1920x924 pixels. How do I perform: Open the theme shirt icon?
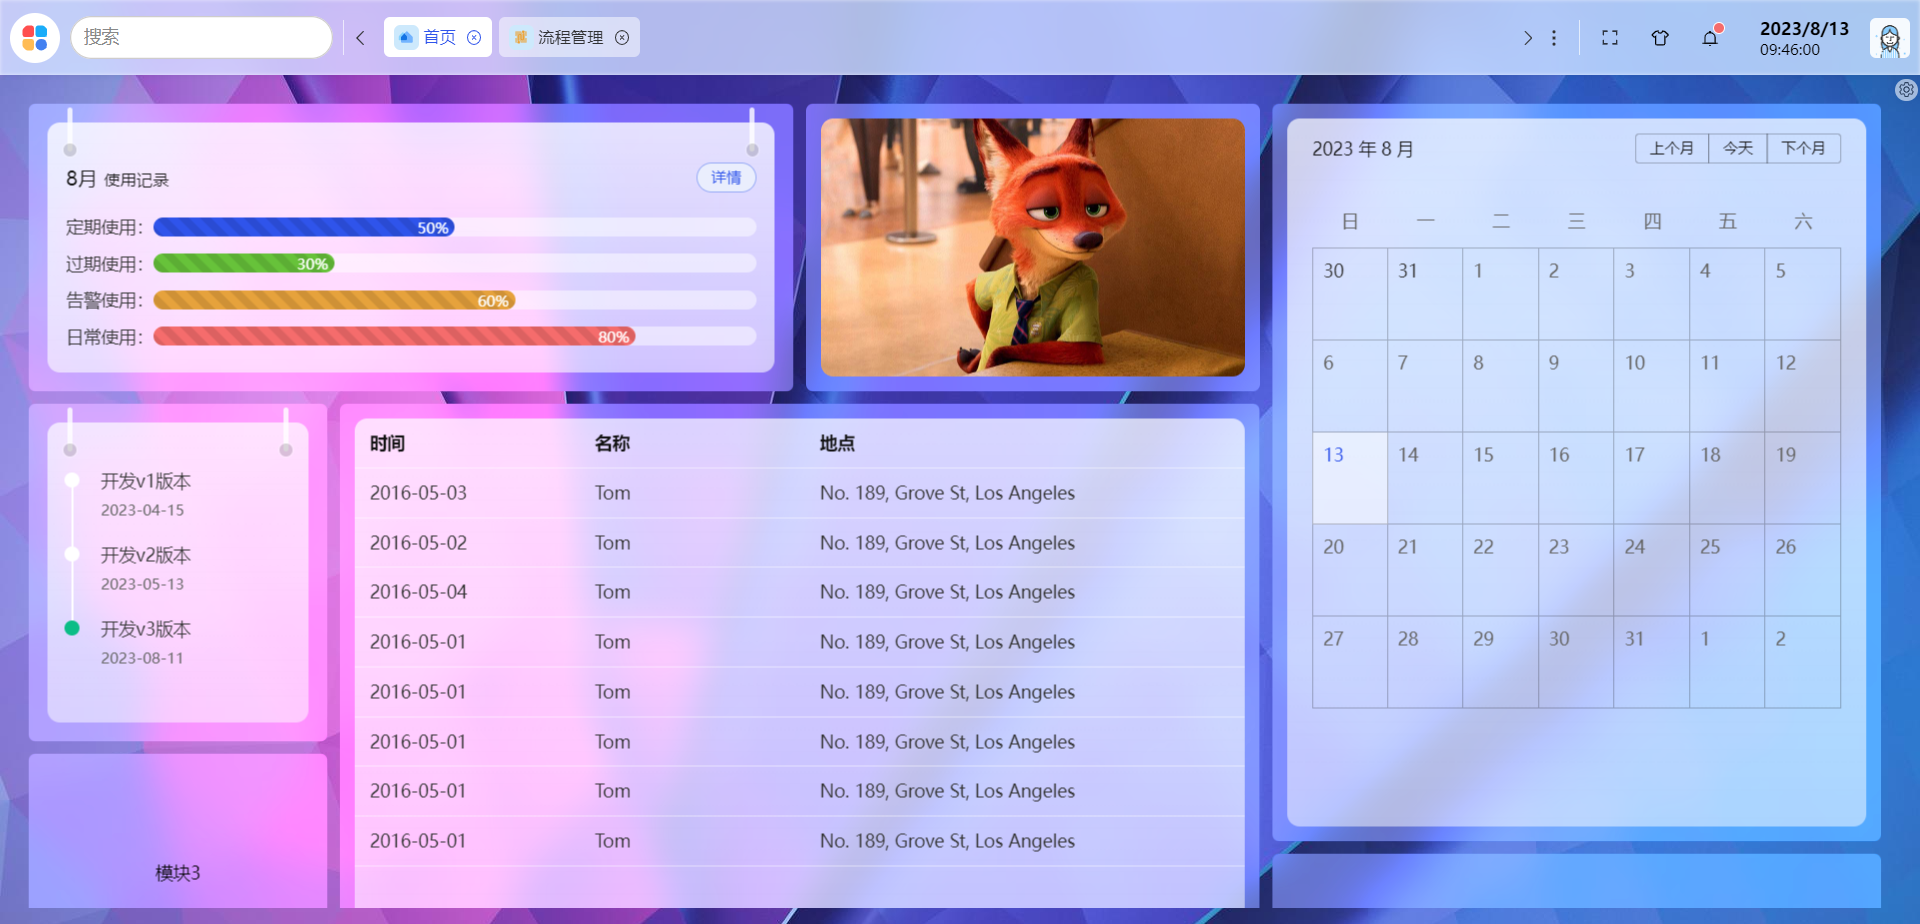click(x=1660, y=38)
